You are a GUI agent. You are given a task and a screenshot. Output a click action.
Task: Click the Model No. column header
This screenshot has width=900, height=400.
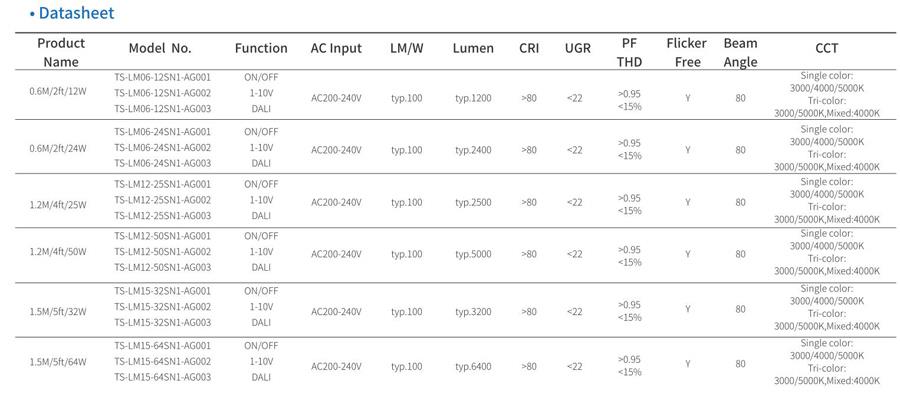click(x=160, y=48)
